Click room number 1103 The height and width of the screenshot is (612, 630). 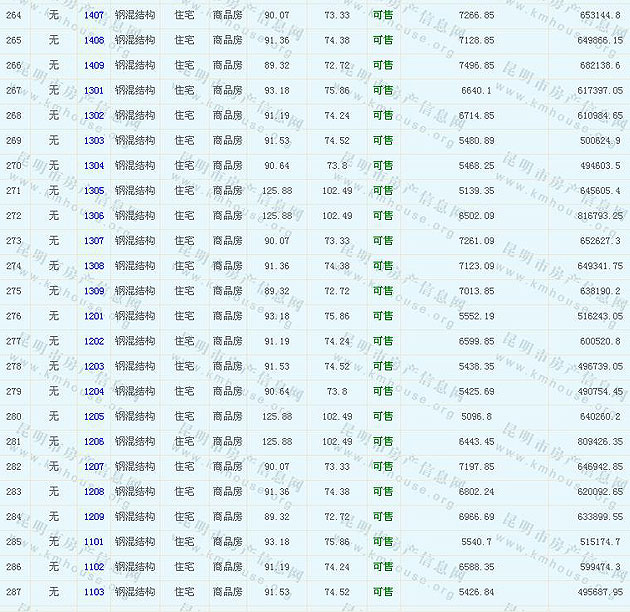click(94, 591)
